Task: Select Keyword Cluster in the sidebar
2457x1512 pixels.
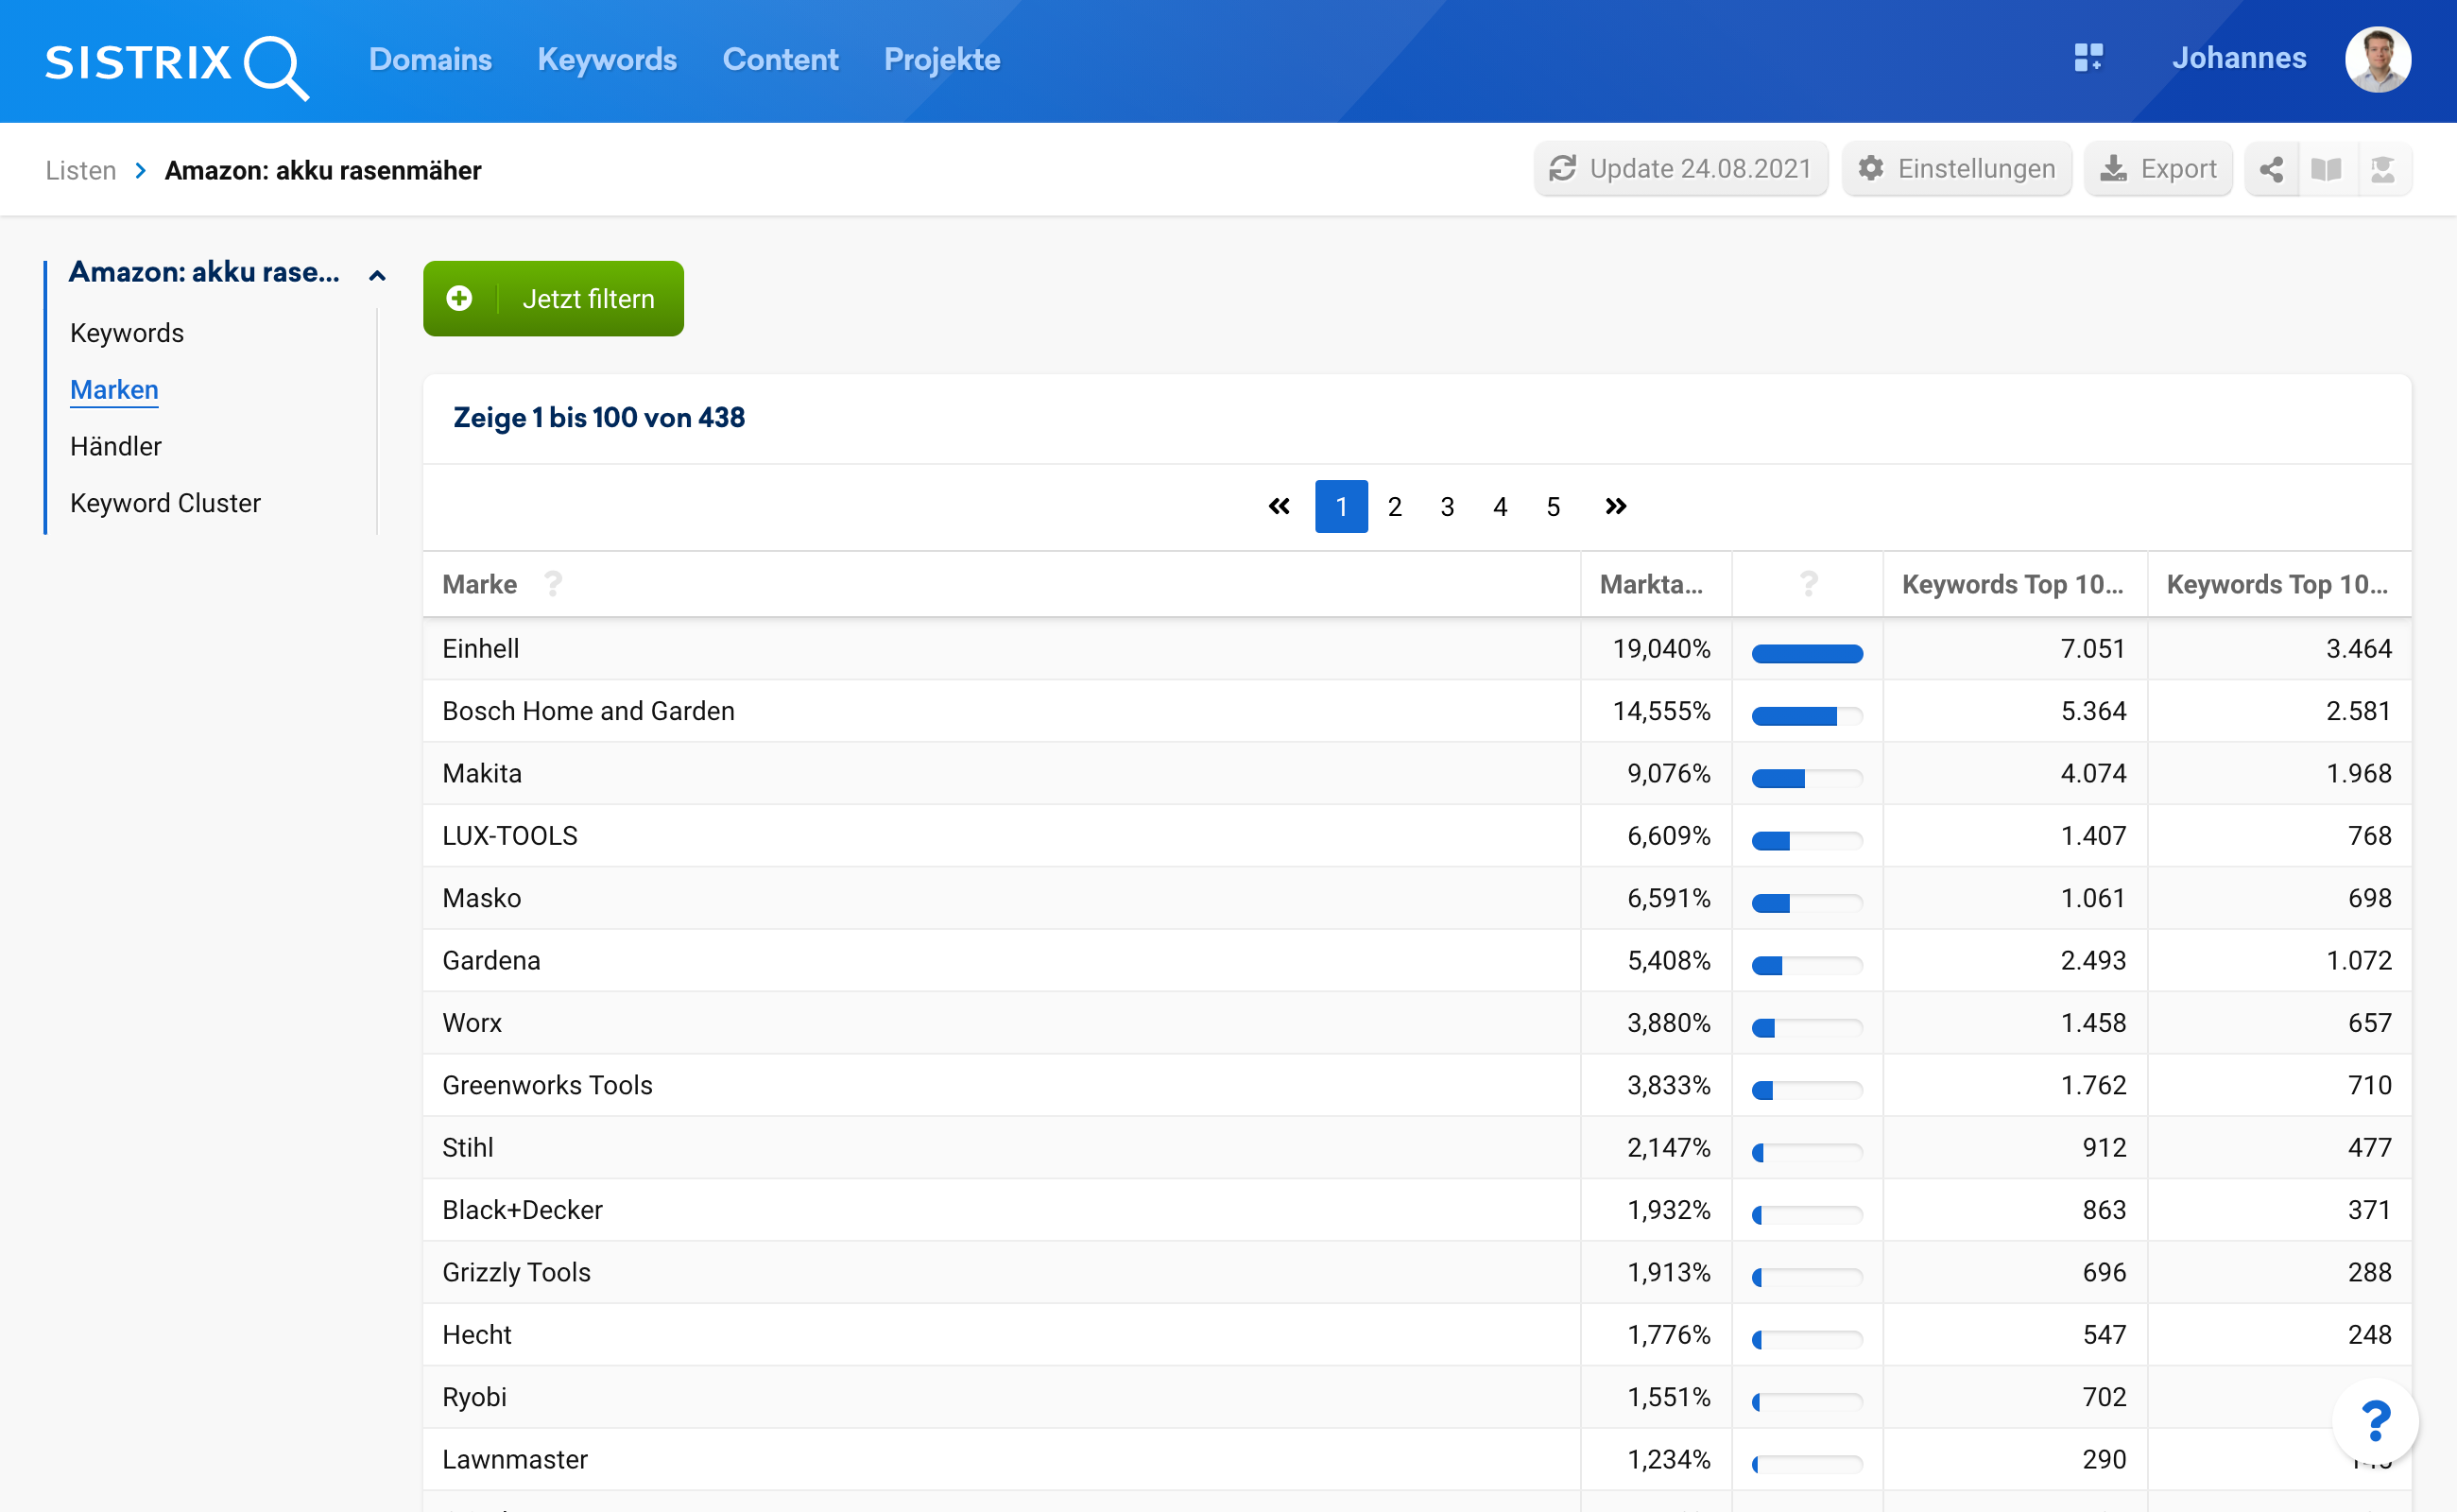Action: point(165,503)
